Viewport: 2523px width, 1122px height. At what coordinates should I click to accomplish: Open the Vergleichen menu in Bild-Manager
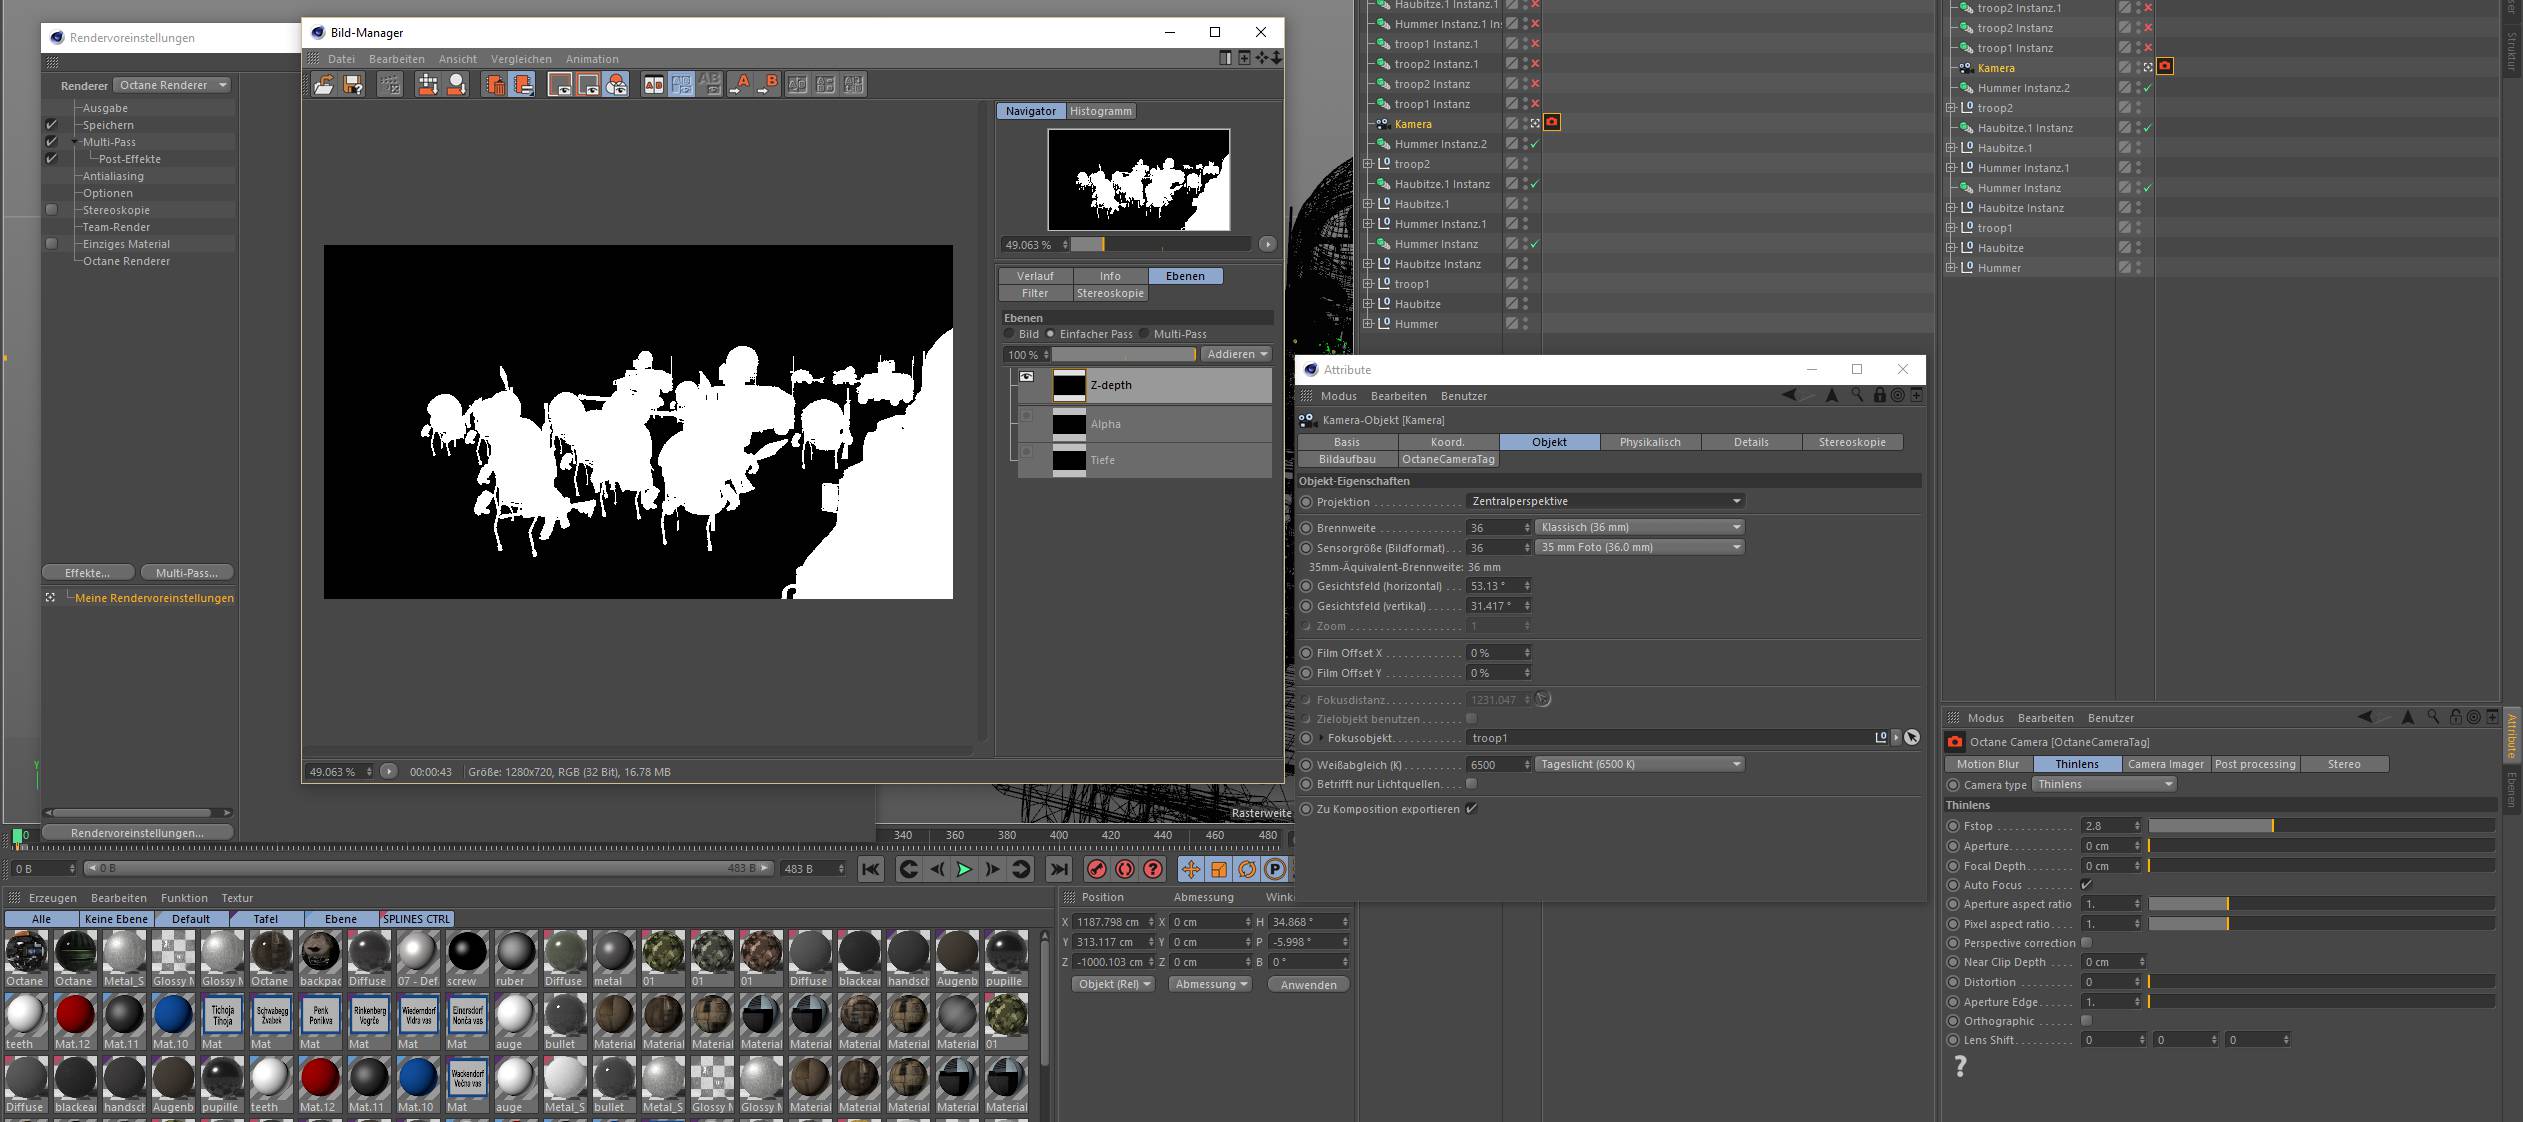(521, 59)
